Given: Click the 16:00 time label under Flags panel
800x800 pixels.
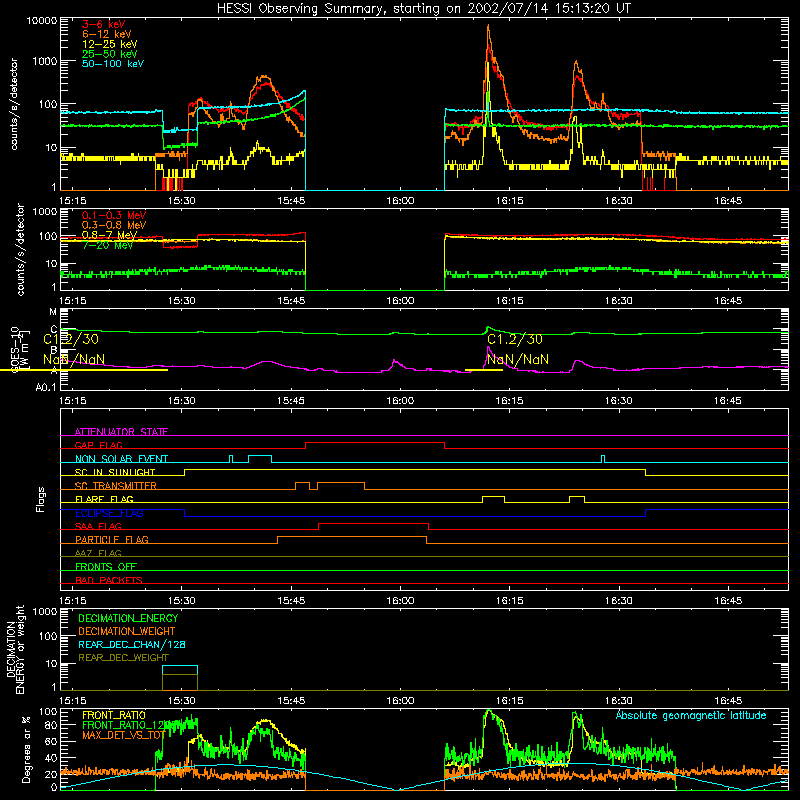Looking at the screenshot, I should 400,601.
